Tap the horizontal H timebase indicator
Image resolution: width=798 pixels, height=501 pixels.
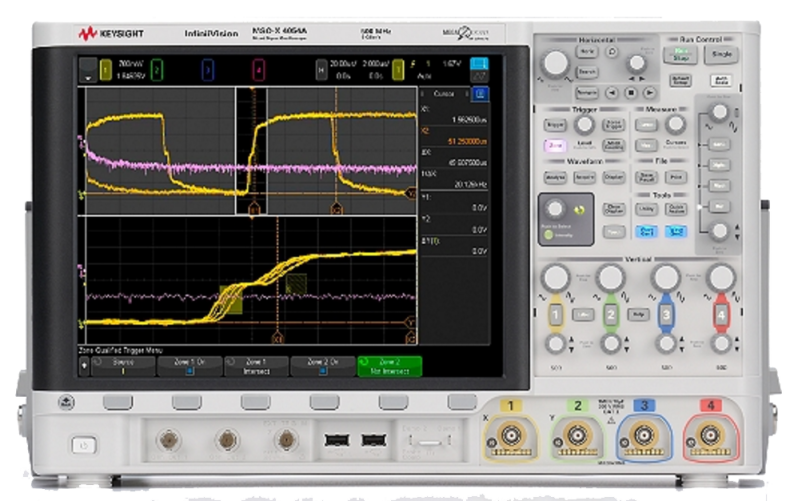(x=321, y=70)
